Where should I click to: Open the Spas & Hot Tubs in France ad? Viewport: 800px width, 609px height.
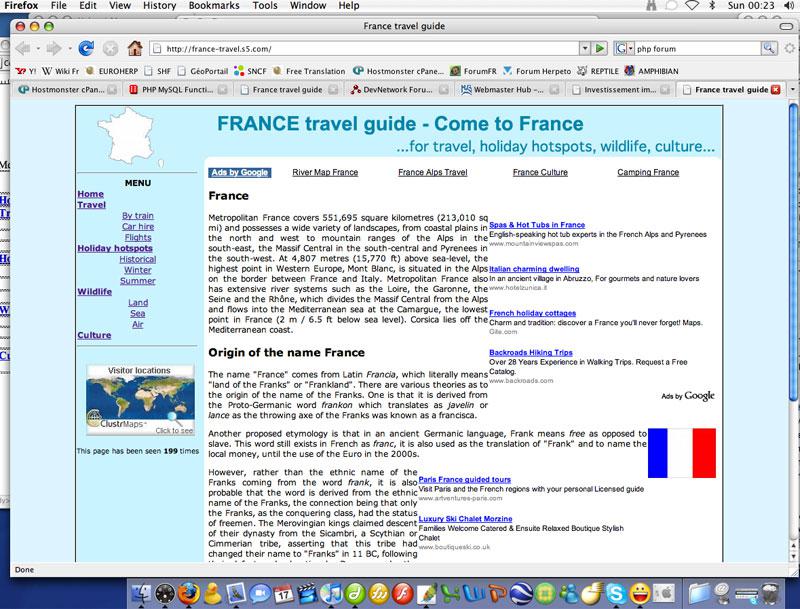pyautogui.click(x=537, y=224)
